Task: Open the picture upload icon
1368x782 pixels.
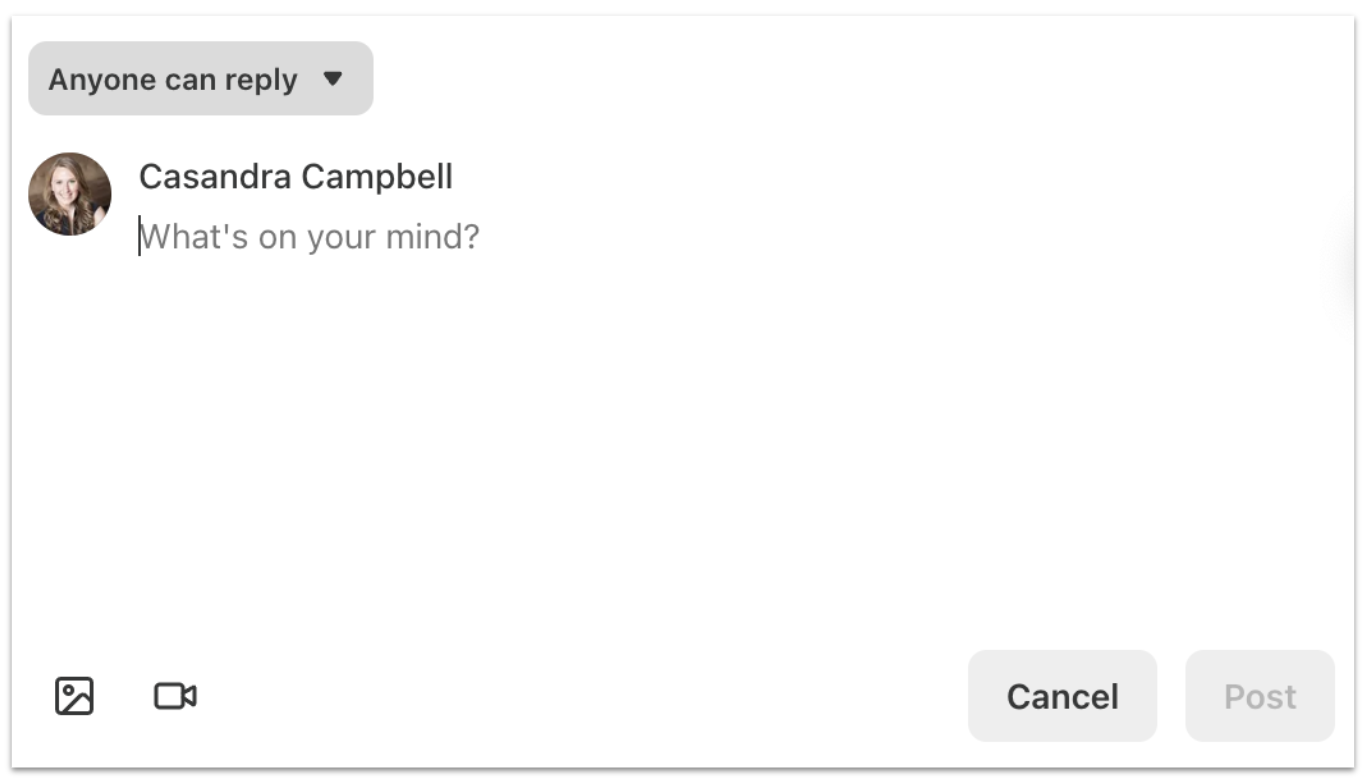Action: pyautogui.click(x=74, y=696)
